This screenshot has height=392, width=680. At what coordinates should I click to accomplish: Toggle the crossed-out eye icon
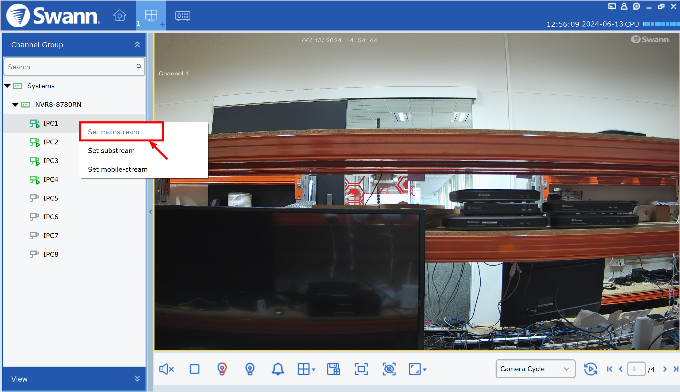point(389,369)
